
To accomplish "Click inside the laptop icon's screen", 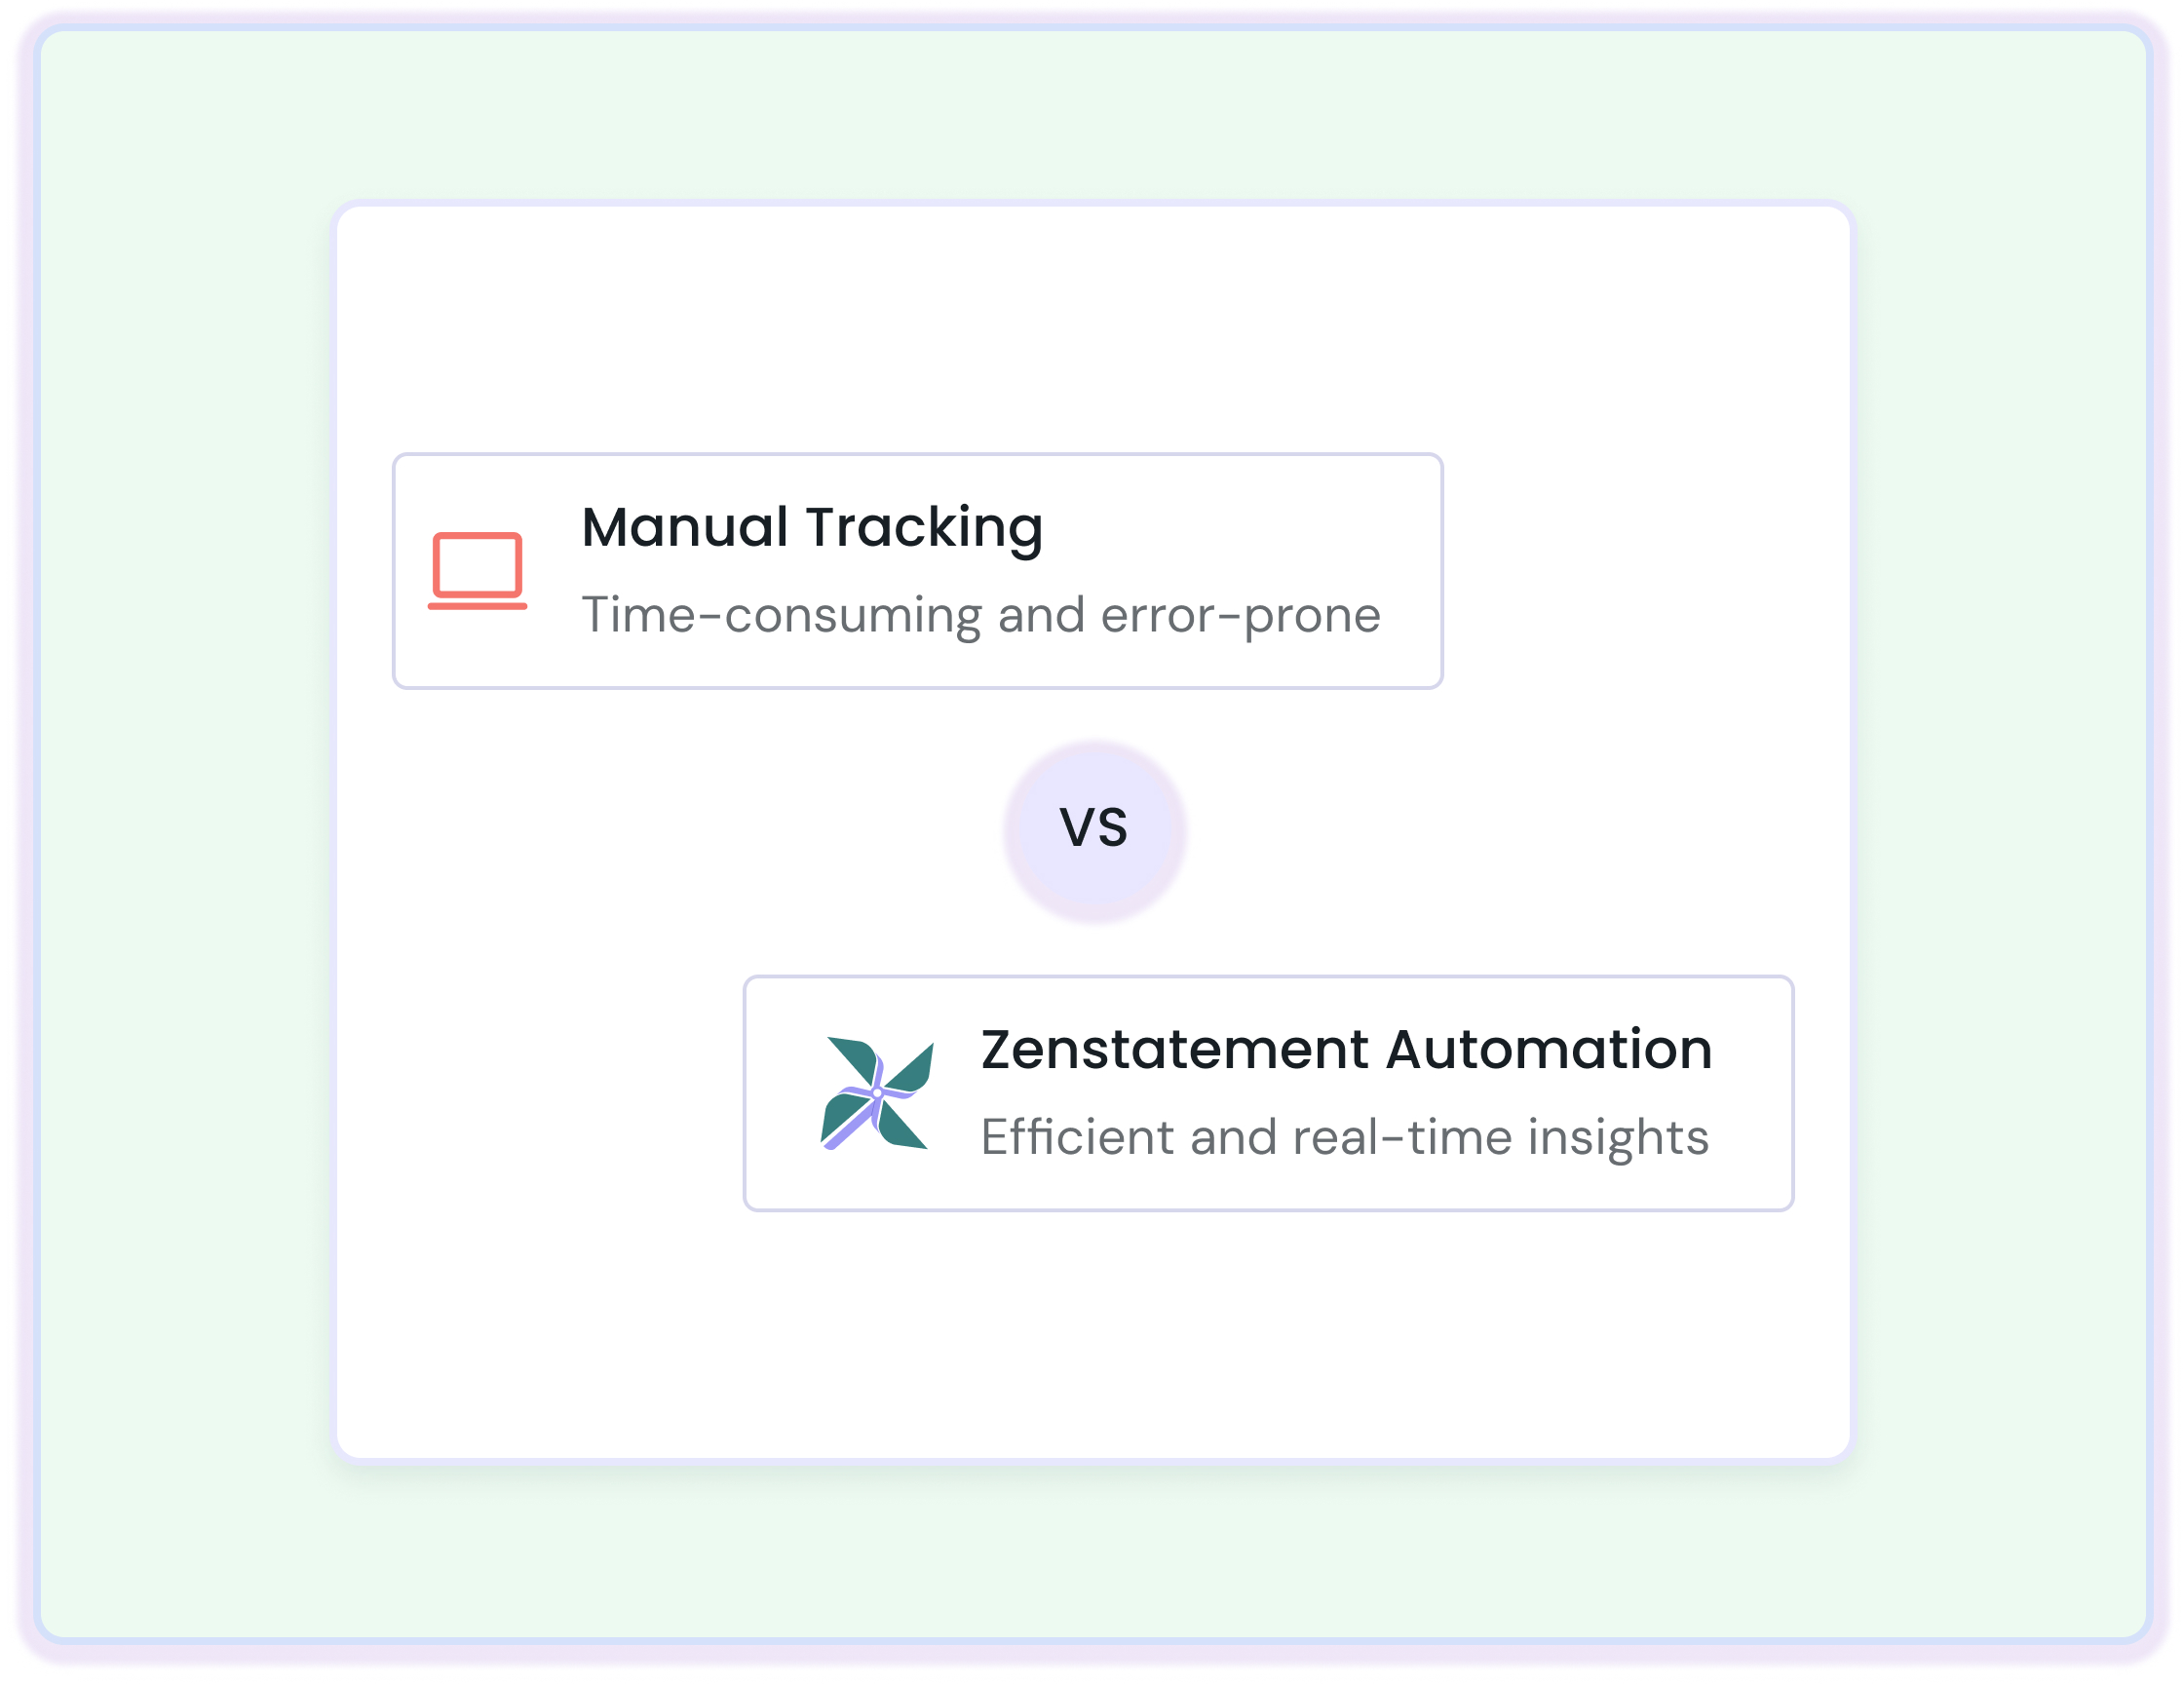I will point(477,565).
